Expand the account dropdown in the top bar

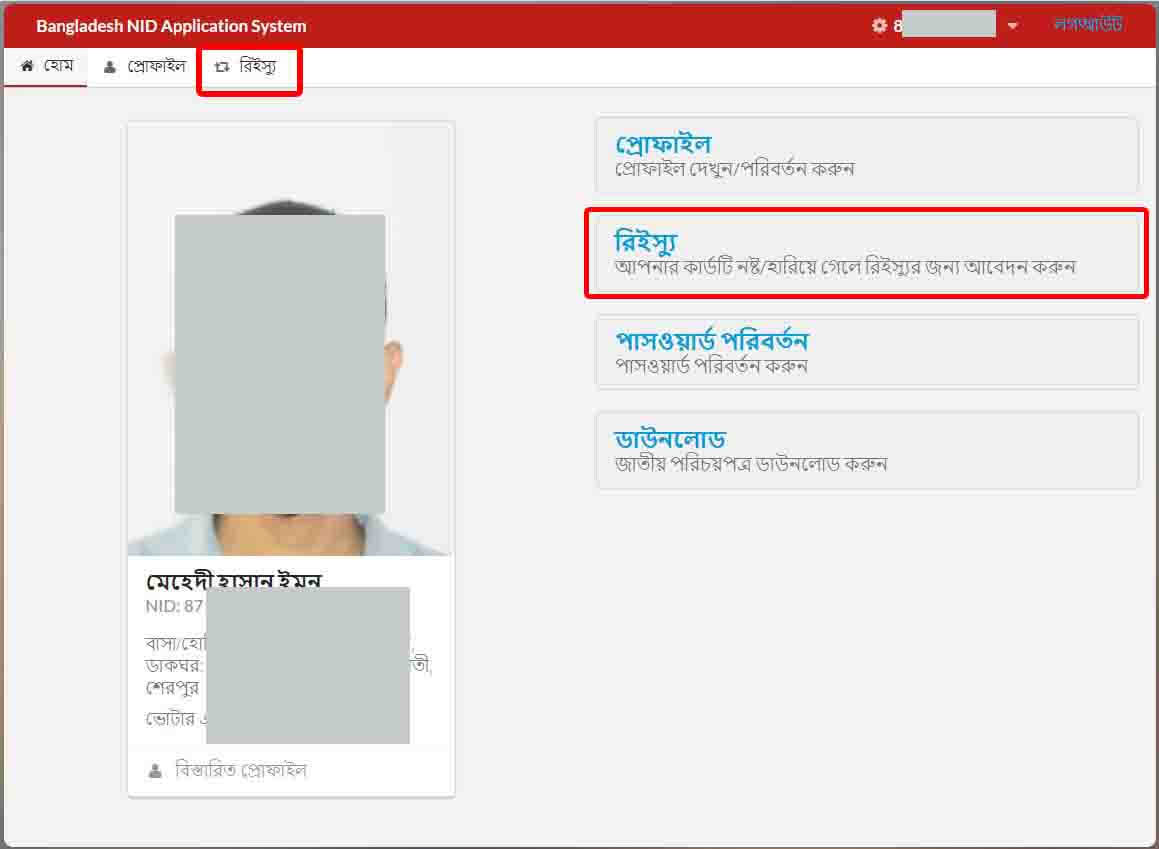coord(1013,26)
